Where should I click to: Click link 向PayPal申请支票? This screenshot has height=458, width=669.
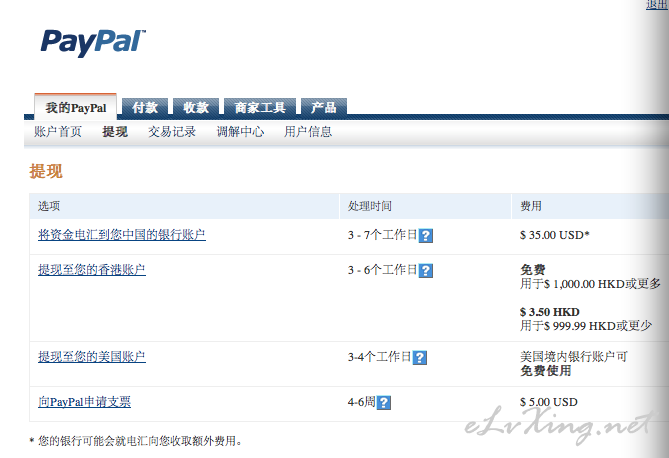pyautogui.click(x=84, y=402)
